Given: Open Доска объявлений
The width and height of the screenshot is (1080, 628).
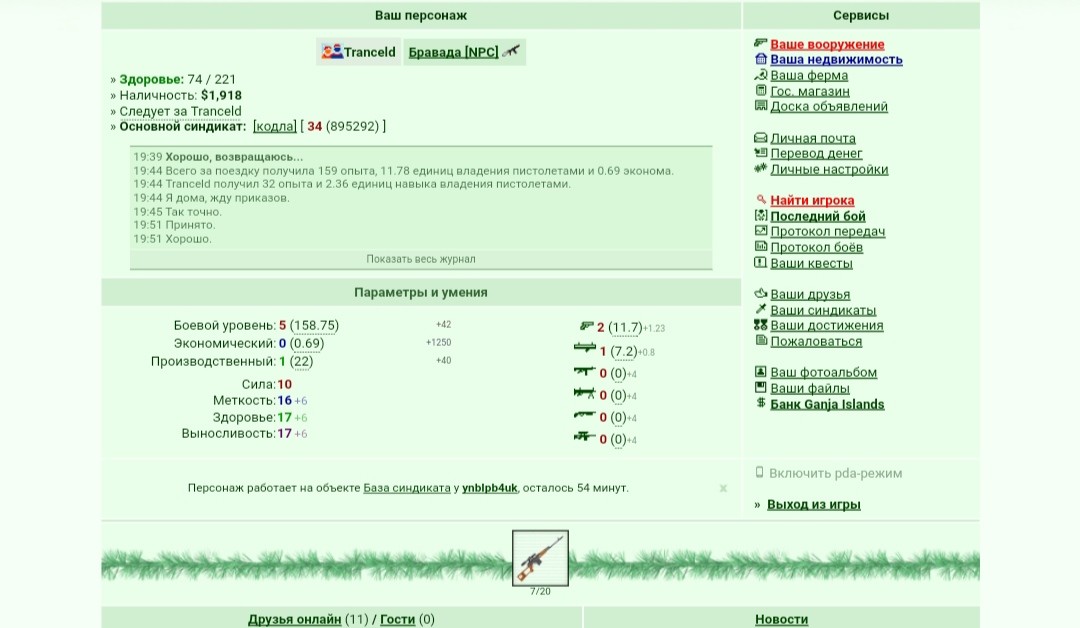Looking at the screenshot, I should click(x=829, y=106).
